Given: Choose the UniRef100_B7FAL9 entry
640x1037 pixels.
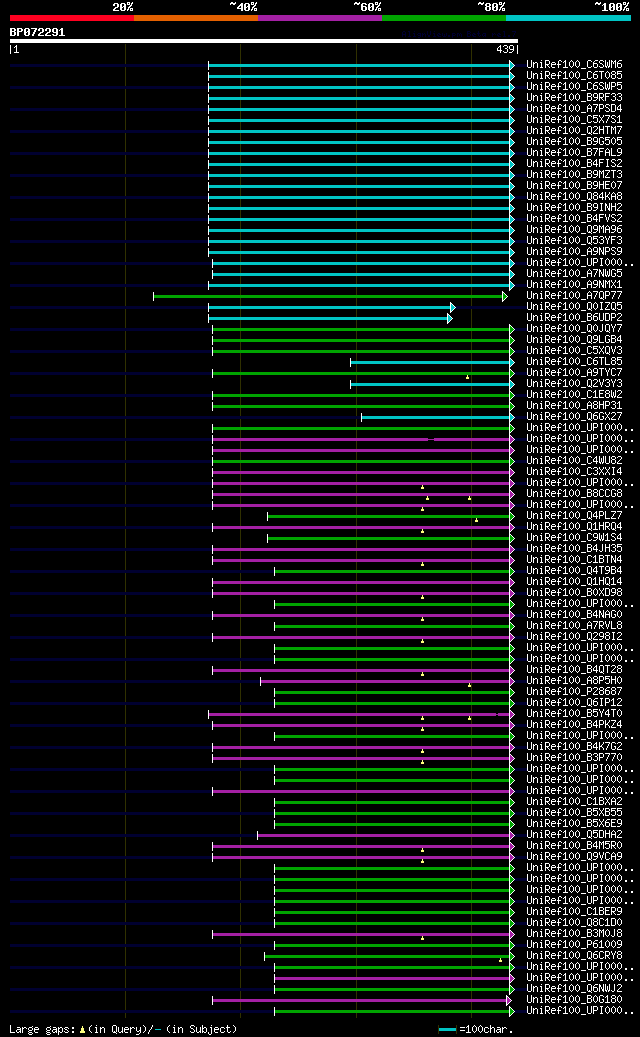Looking at the screenshot, I should [x=575, y=153].
